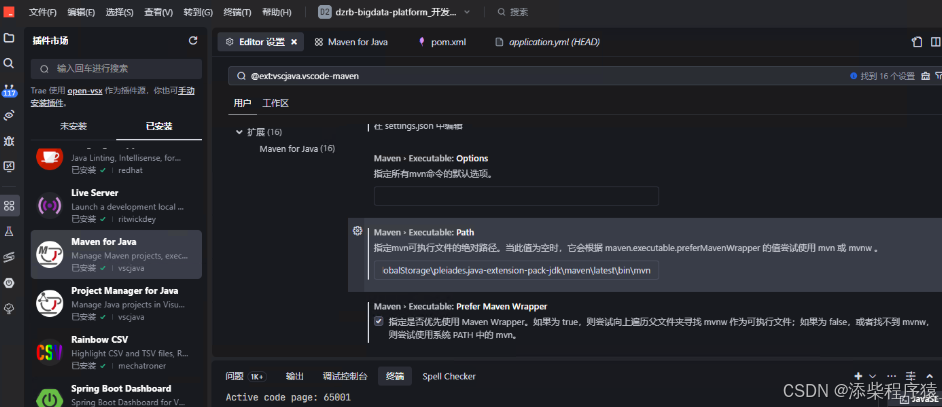Open the 文件(F) menu

[43, 12]
